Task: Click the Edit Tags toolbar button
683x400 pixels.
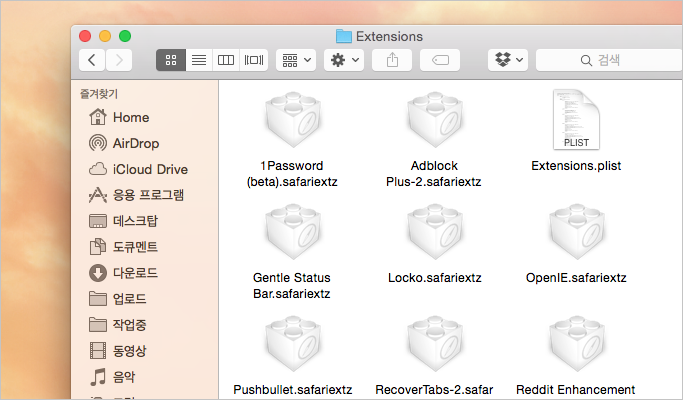Action: tap(440, 60)
